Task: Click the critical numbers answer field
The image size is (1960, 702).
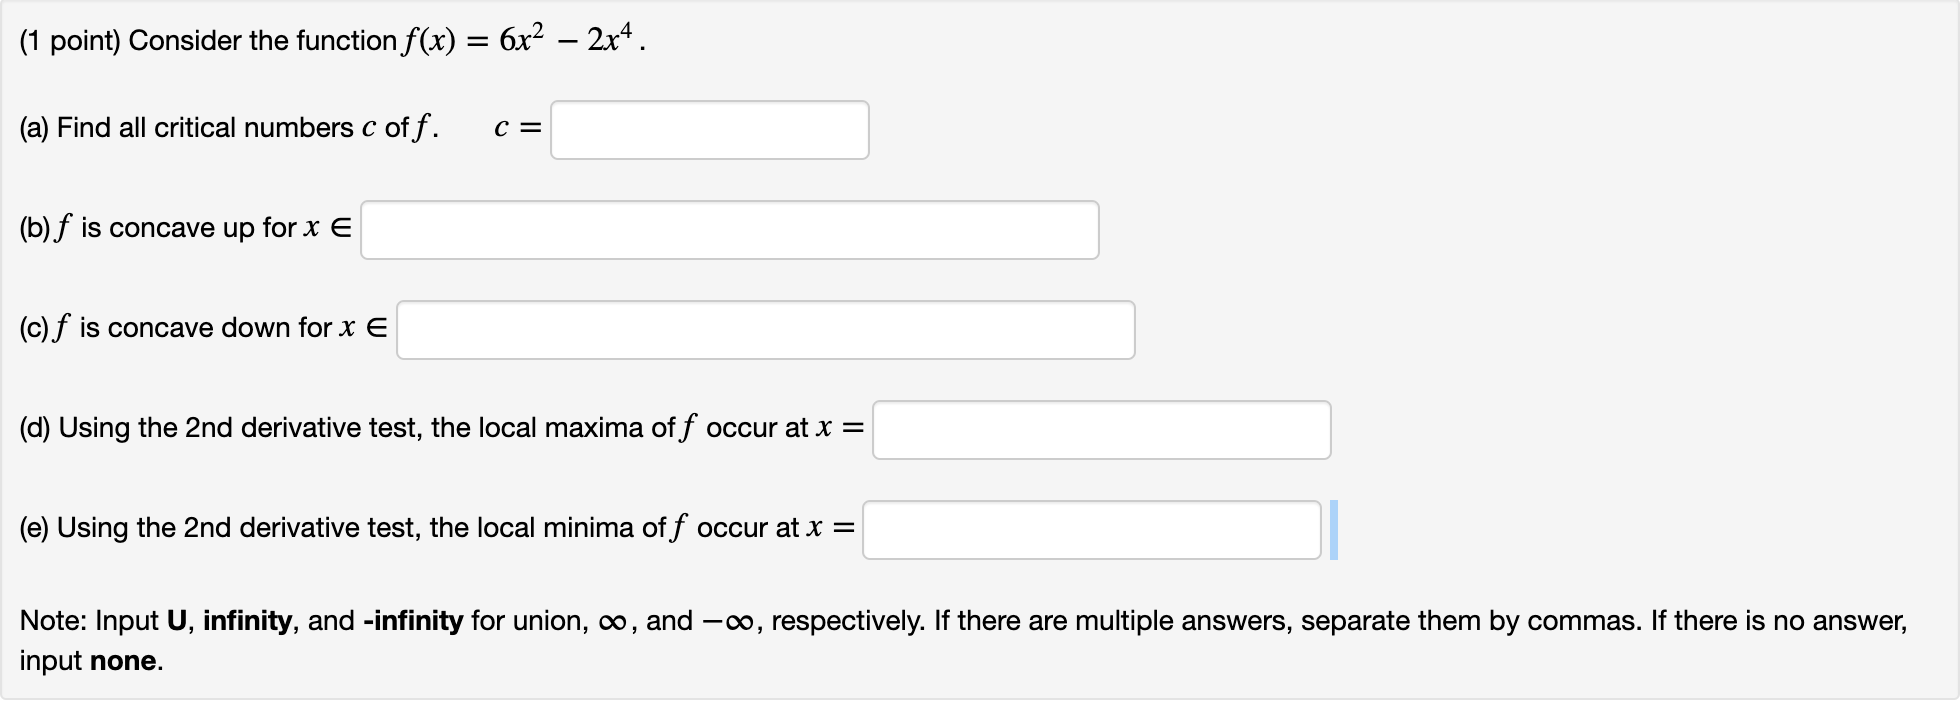Action: pos(710,129)
